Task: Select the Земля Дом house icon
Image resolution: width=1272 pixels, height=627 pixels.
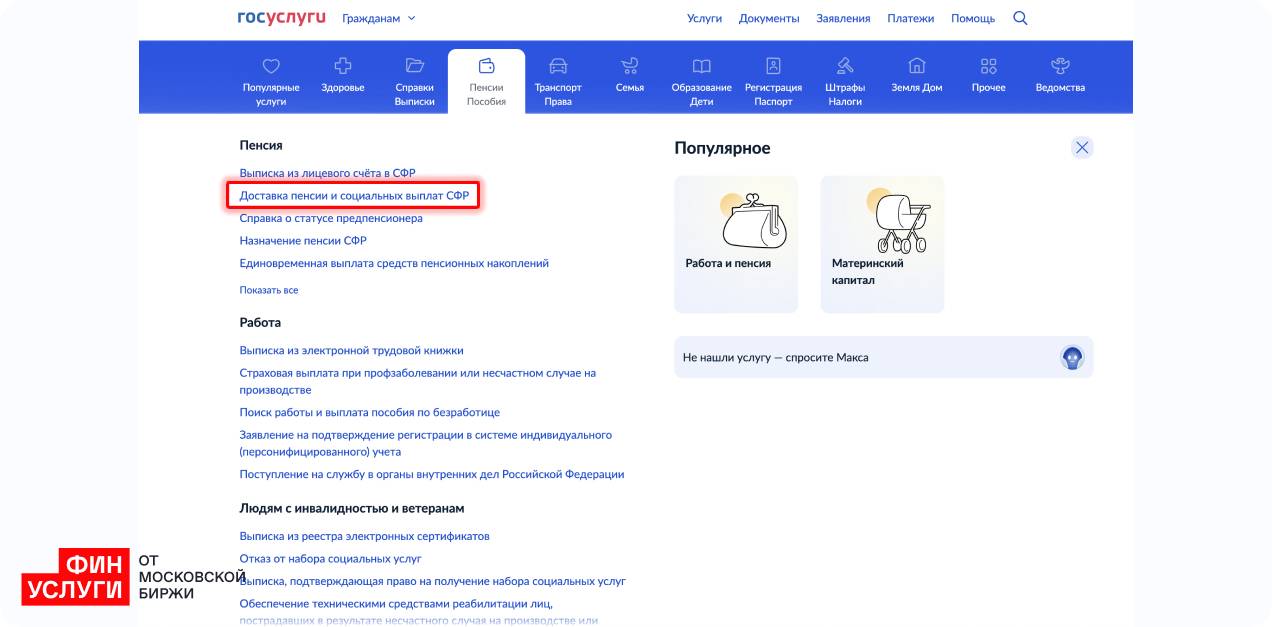Action: click(x=916, y=67)
